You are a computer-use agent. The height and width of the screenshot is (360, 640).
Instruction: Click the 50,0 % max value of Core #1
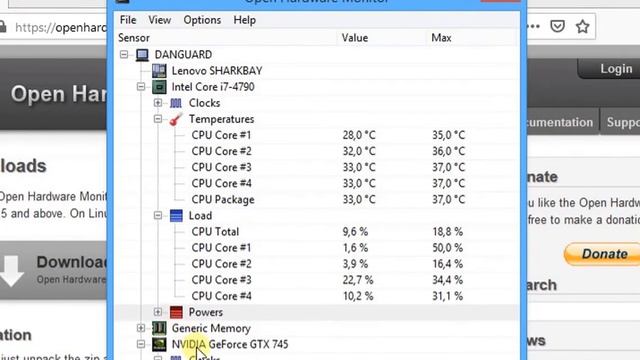click(447, 248)
